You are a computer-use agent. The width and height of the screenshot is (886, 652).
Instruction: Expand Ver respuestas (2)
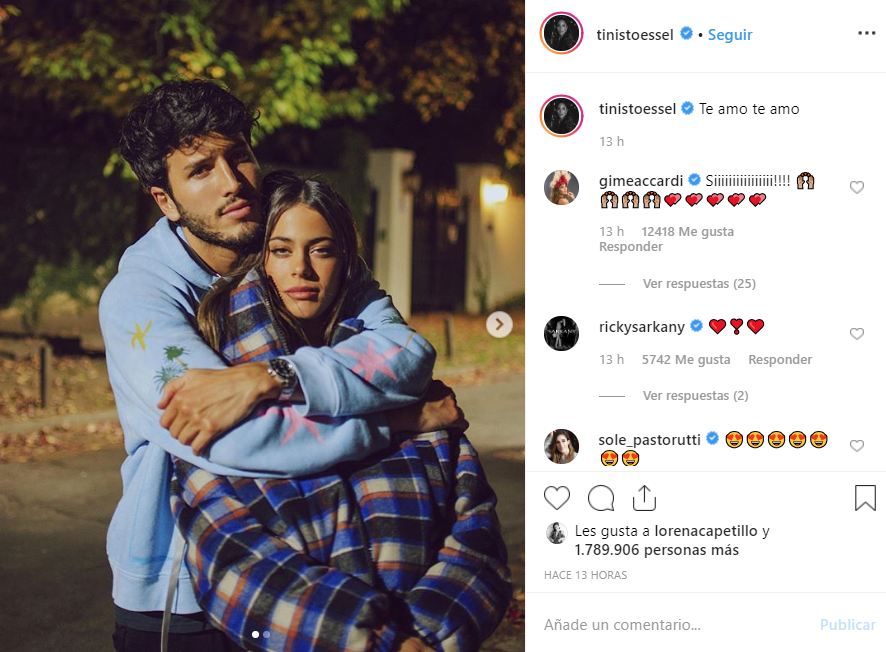tap(696, 395)
